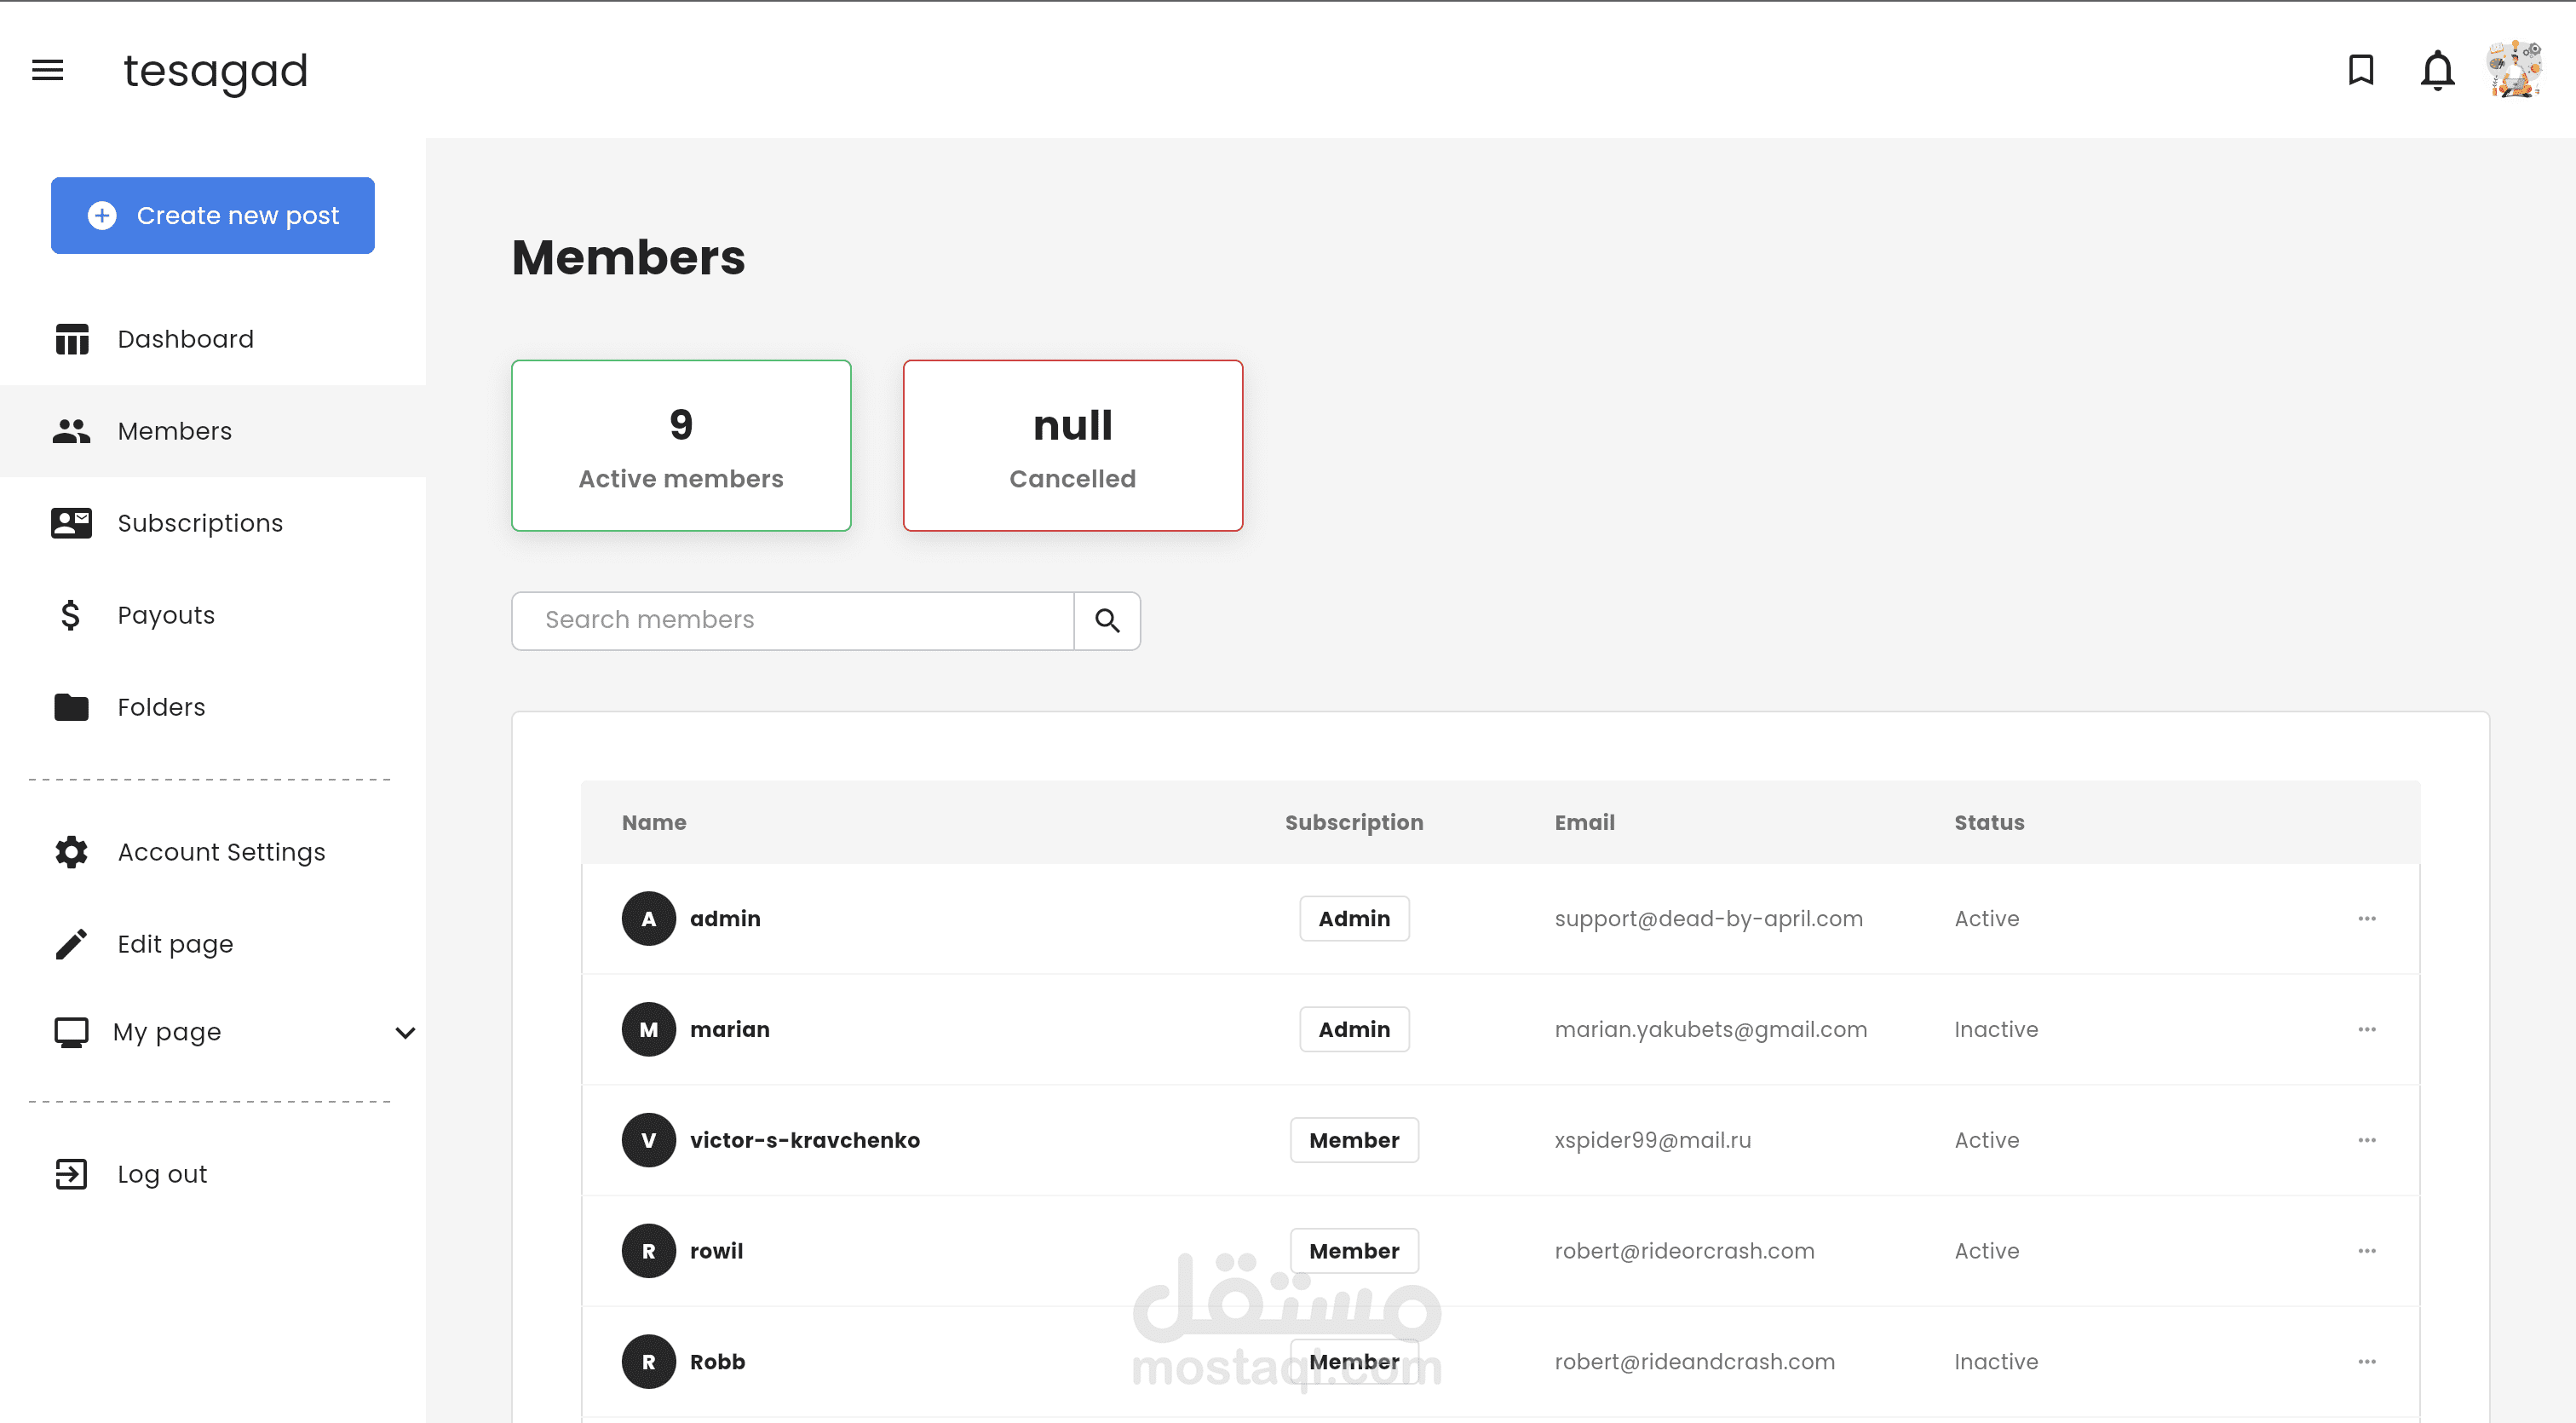2576x1423 pixels.
Task: Open options menu for admin row
Action: (x=2366, y=918)
